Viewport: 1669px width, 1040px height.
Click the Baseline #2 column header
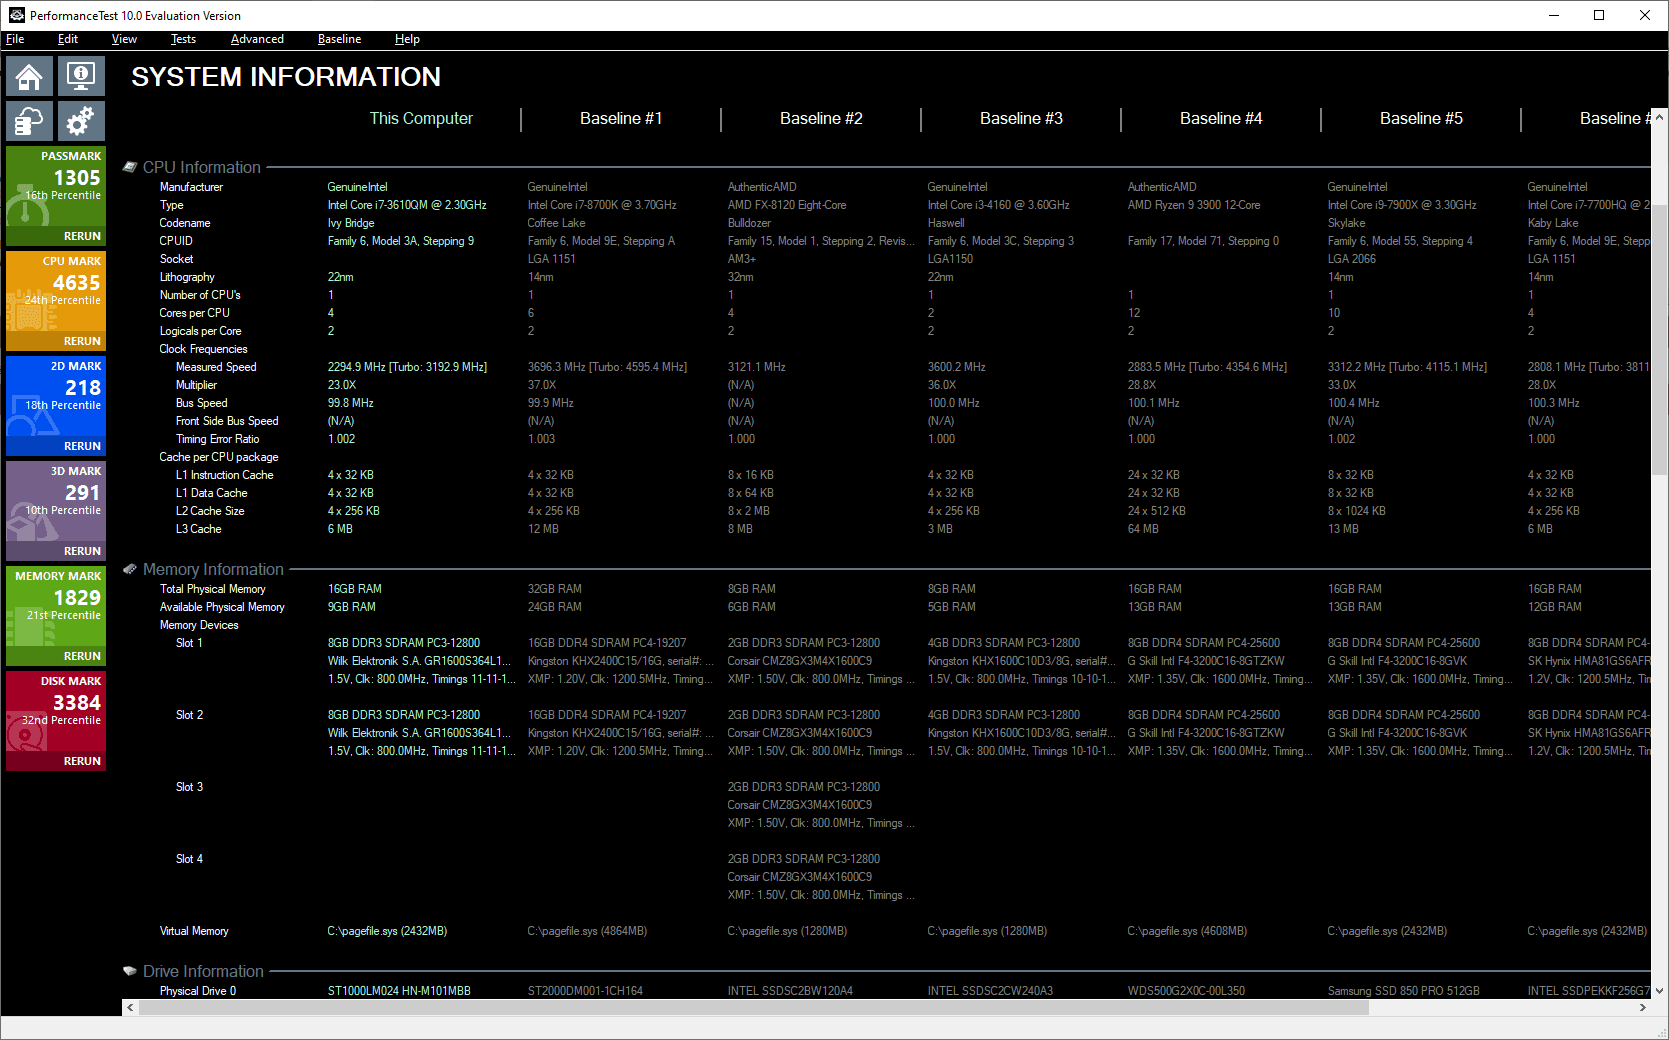(821, 118)
